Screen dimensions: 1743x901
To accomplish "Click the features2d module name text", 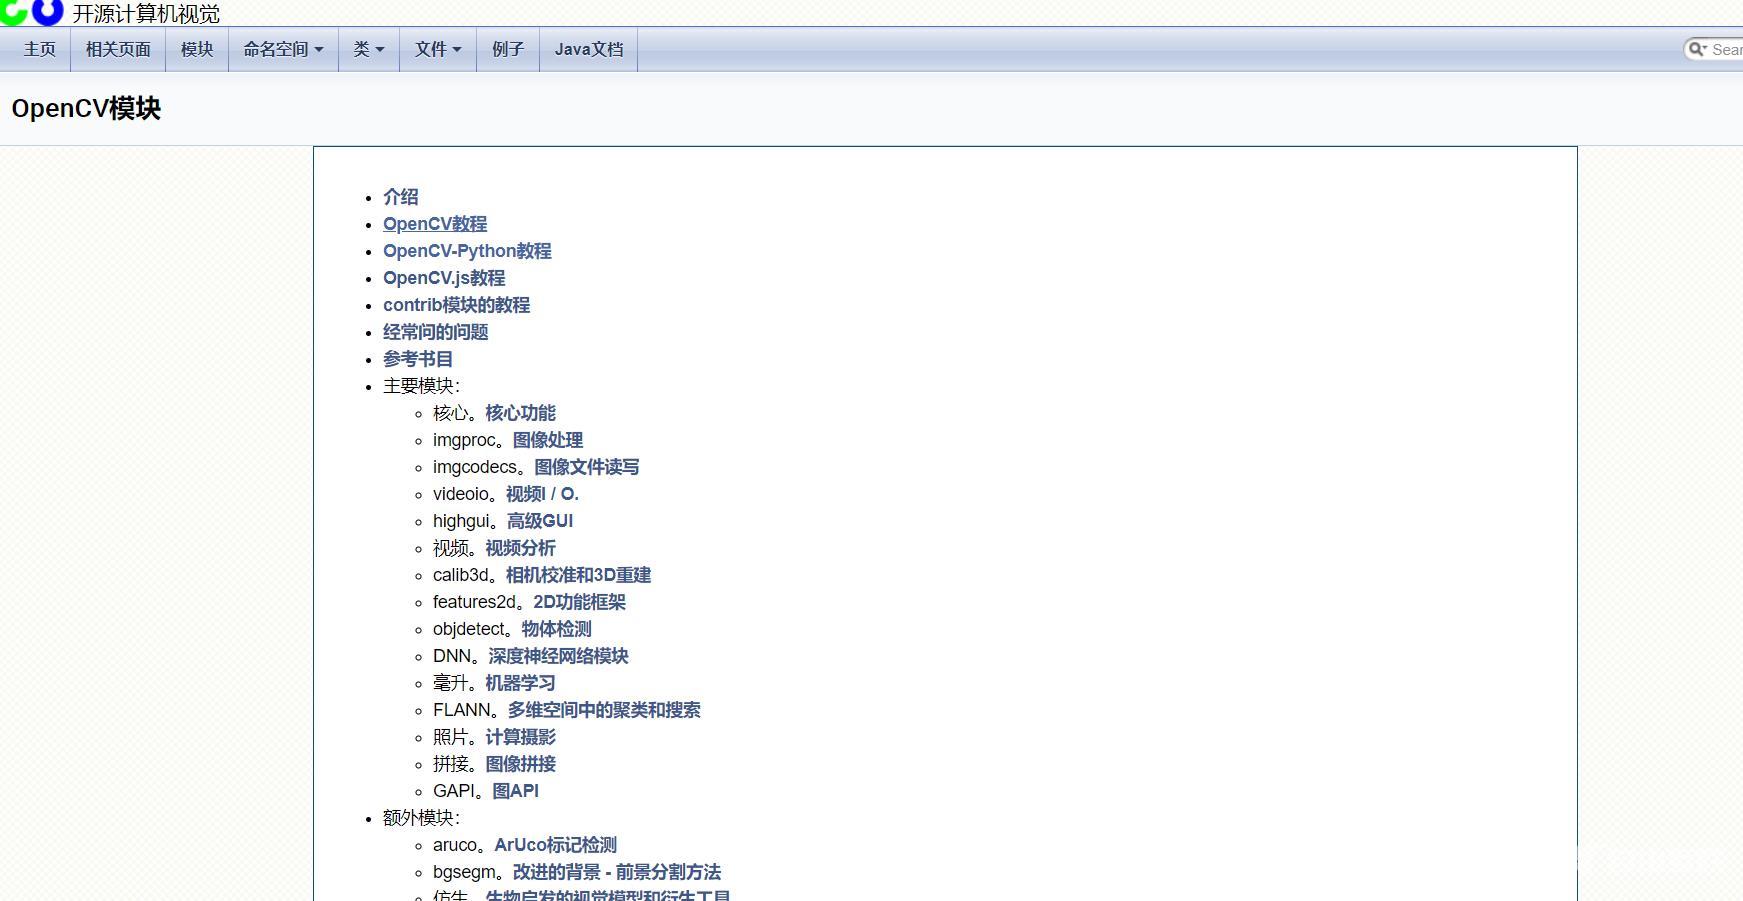I will (x=474, y=602).
